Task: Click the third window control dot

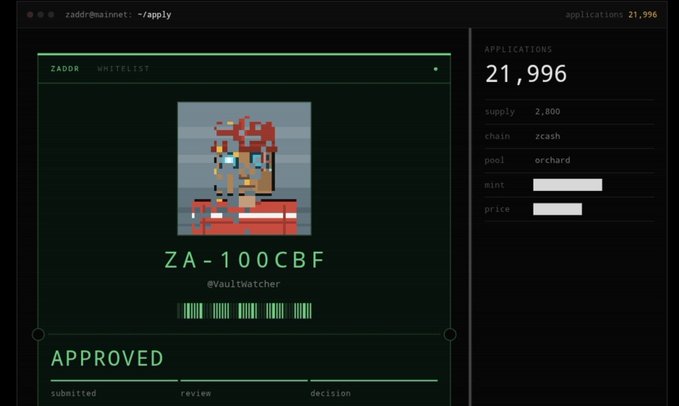Action: [x=51, y=15]
